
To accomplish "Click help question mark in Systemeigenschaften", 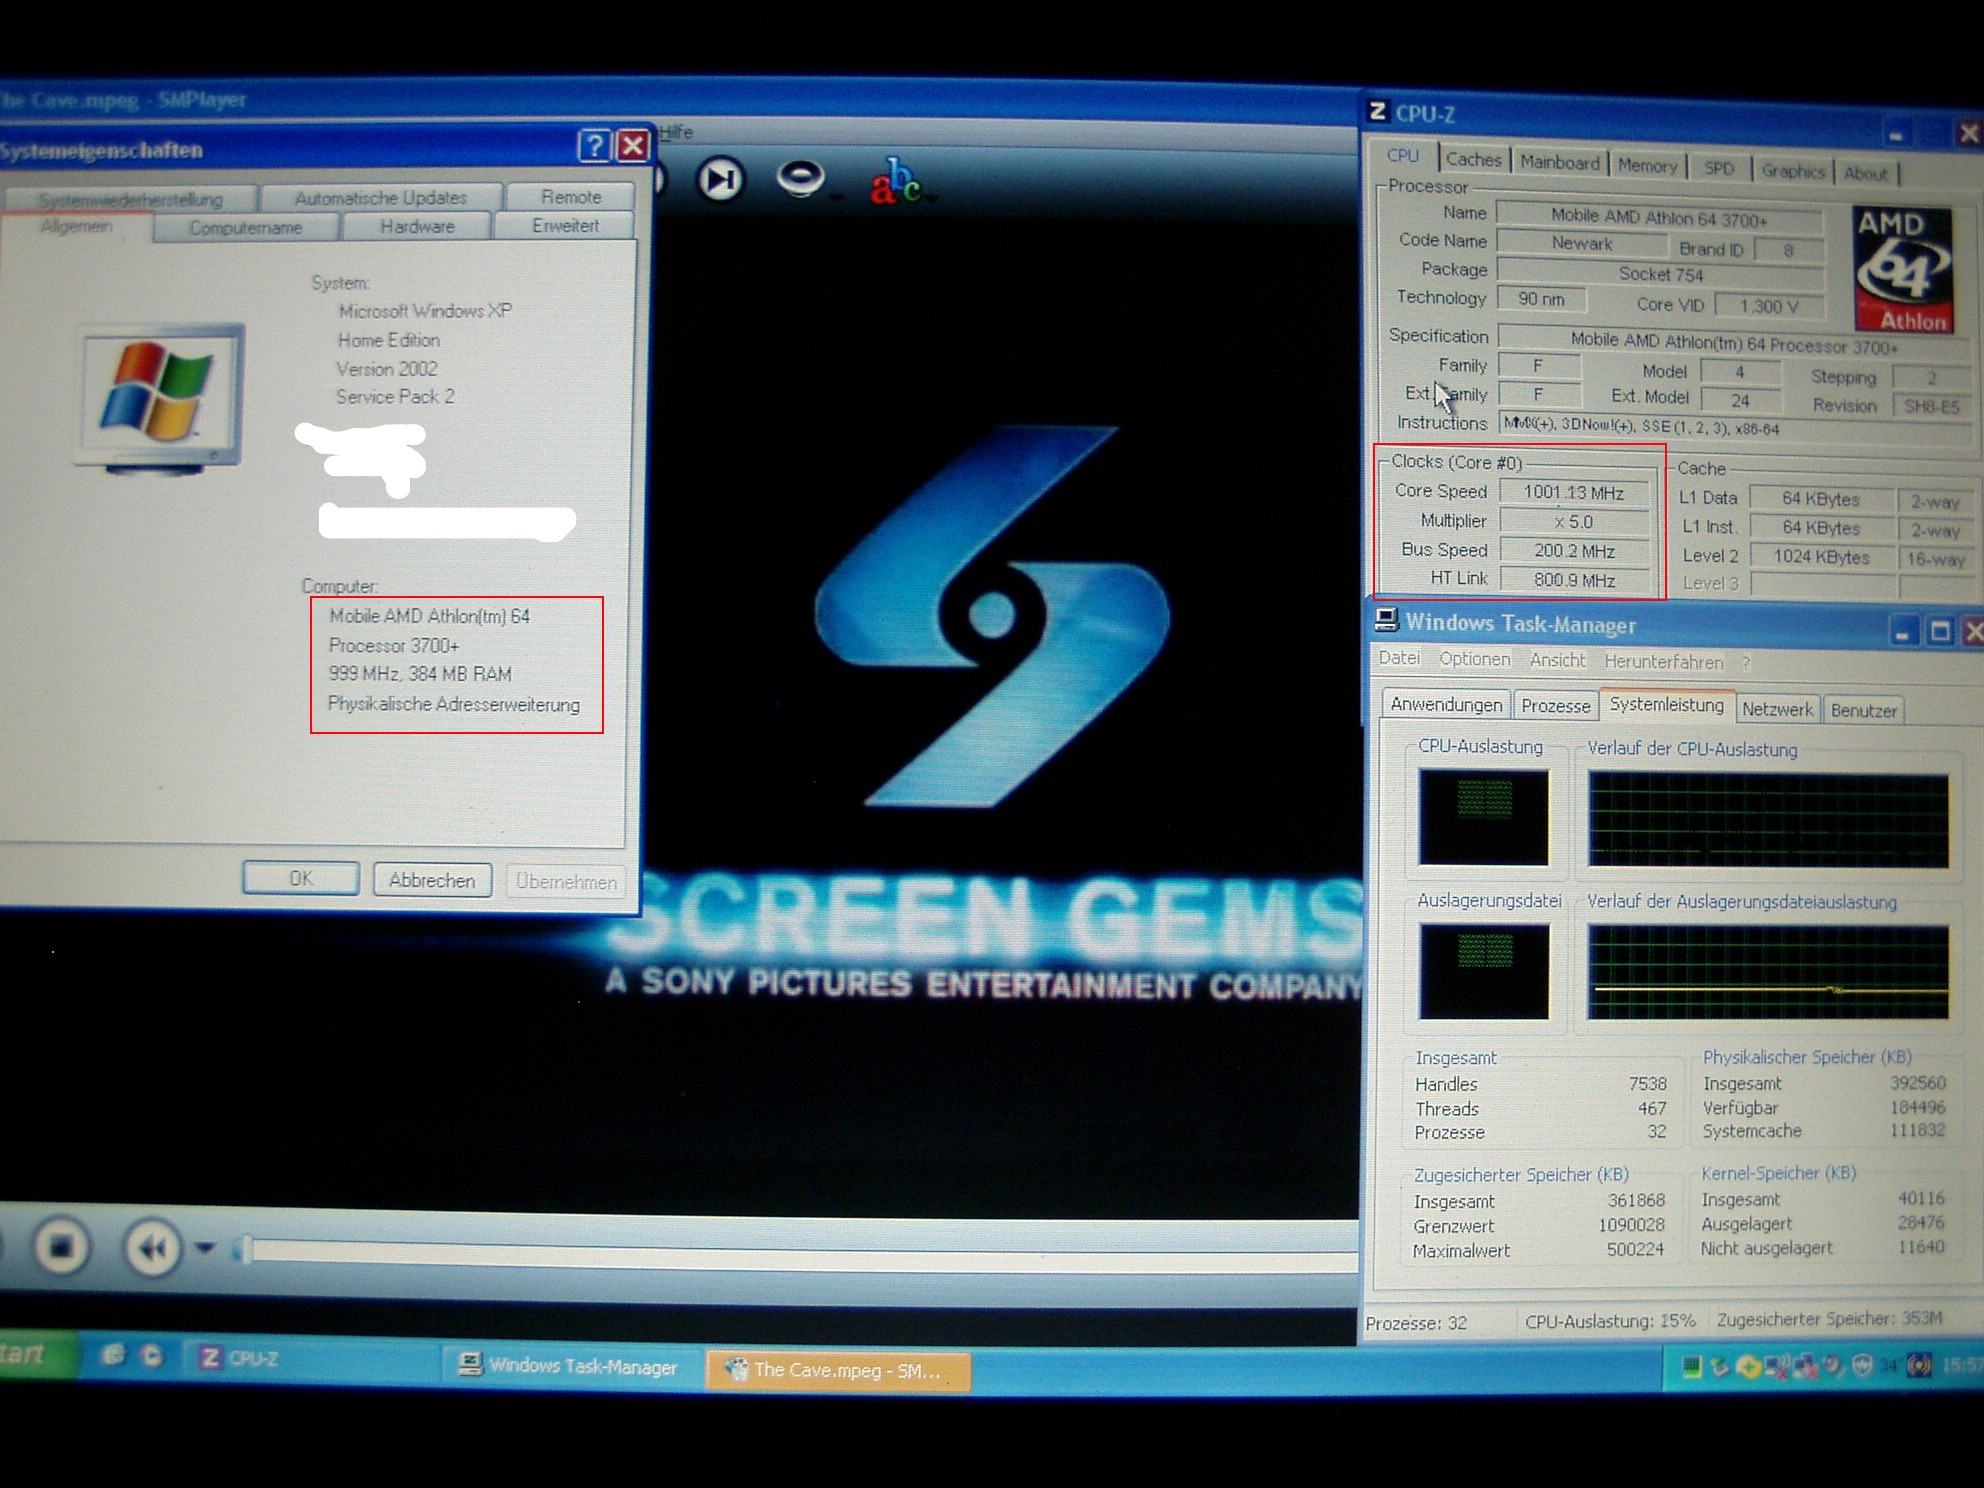I will click(x=594, y=146).
